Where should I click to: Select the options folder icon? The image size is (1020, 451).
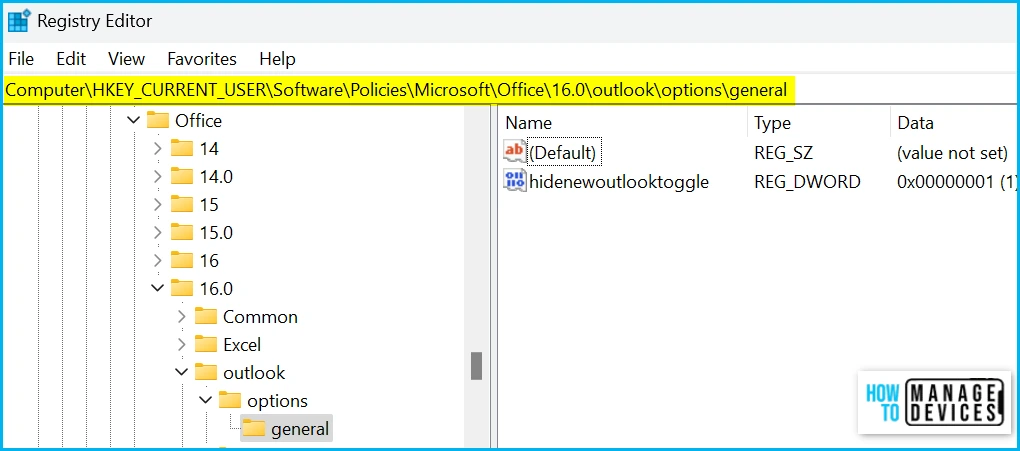(230, 400)
